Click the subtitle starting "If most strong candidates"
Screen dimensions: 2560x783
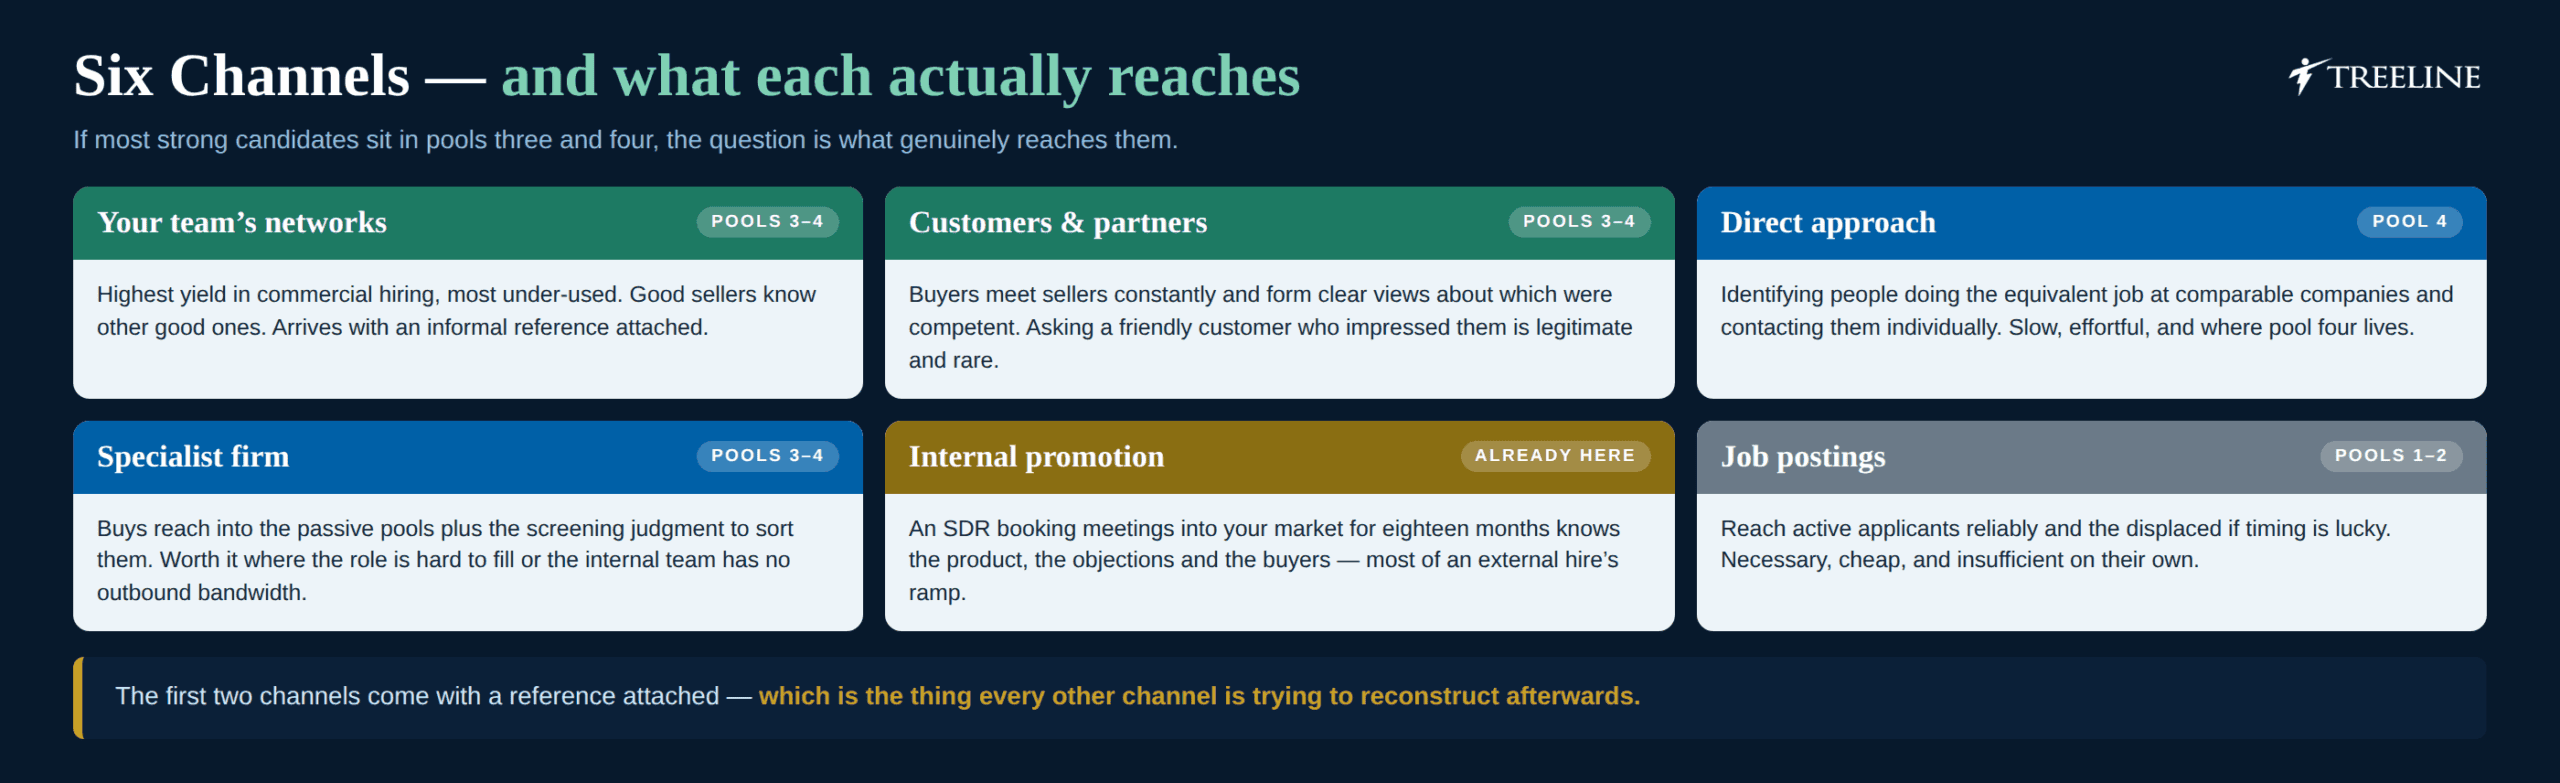click(625, 140)
